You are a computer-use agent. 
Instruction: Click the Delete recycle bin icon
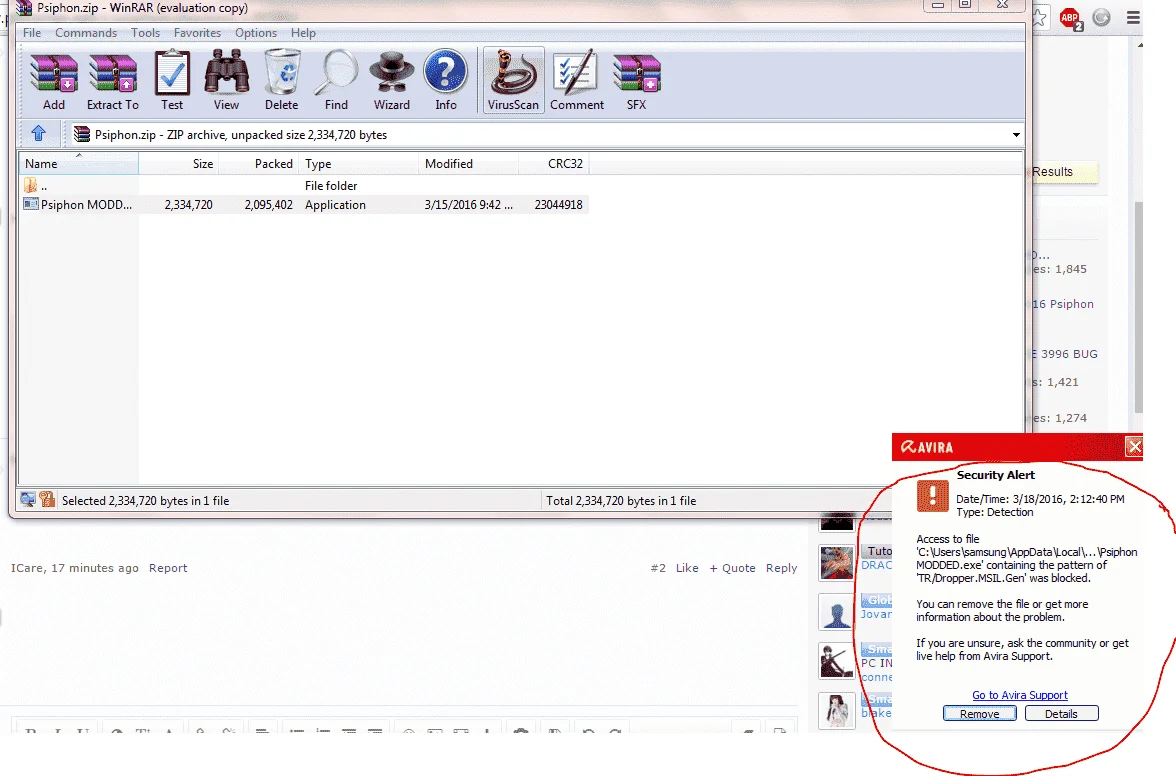point(281,81)
